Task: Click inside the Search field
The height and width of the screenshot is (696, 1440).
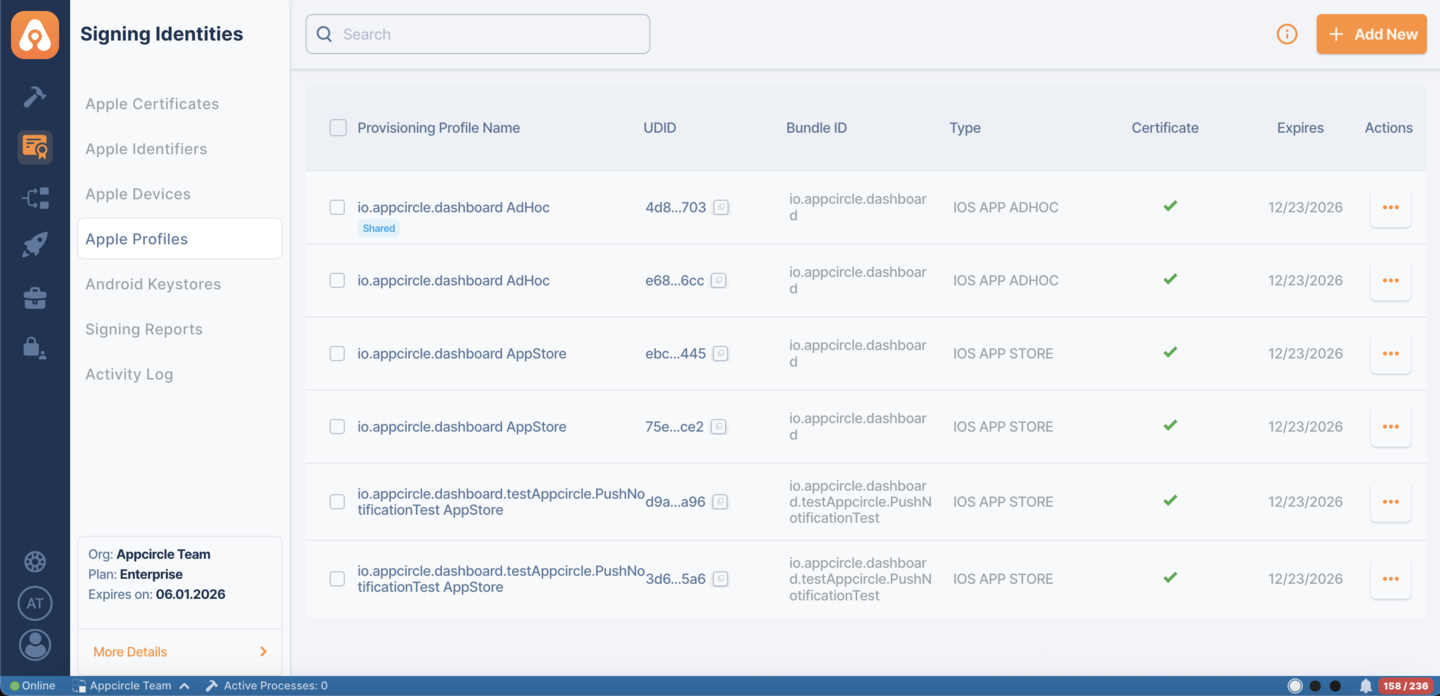Action: pyautogui.click(x=477, y=33)
